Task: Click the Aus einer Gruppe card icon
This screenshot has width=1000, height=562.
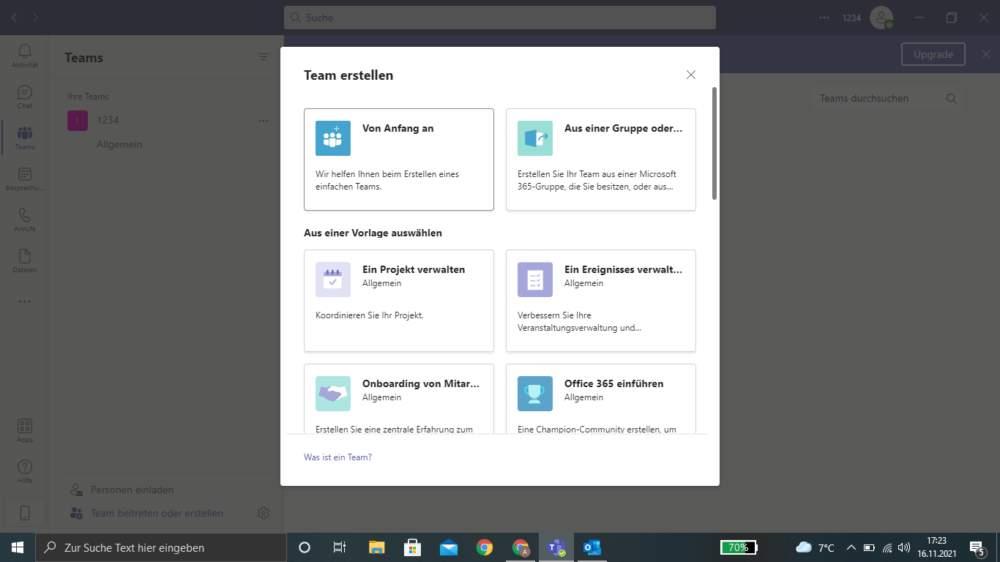Action: [x=535, y=138]
